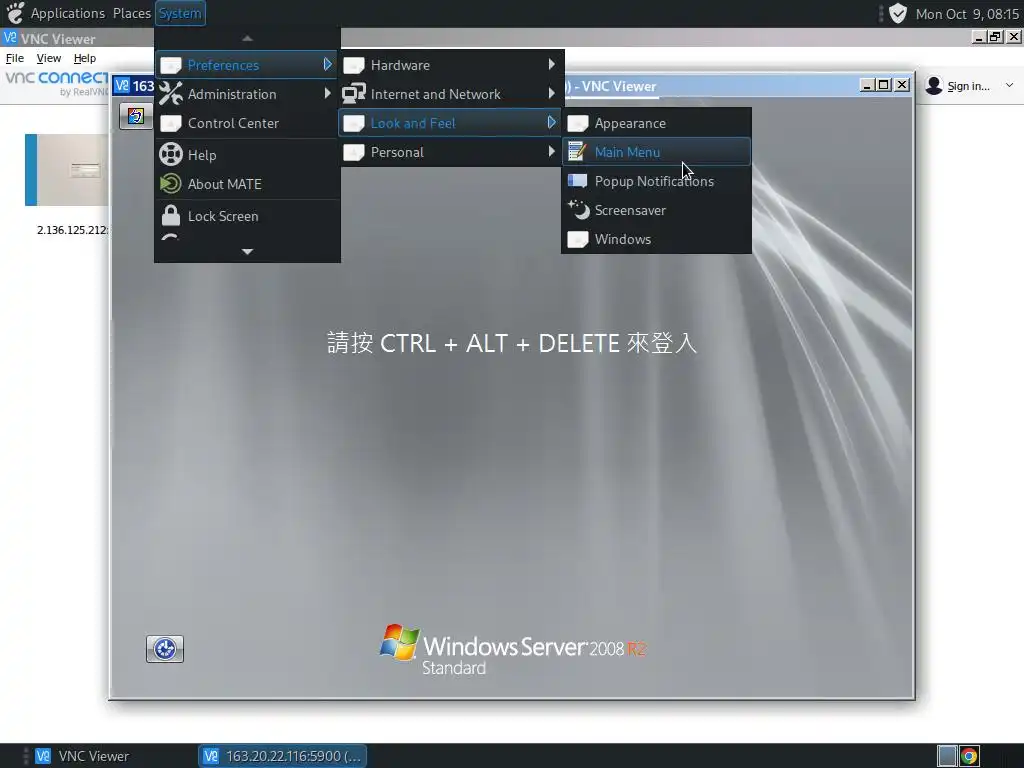Choose Lock Screen from System menu
The image size is (1024, 768).
click(x=247, y=216)
